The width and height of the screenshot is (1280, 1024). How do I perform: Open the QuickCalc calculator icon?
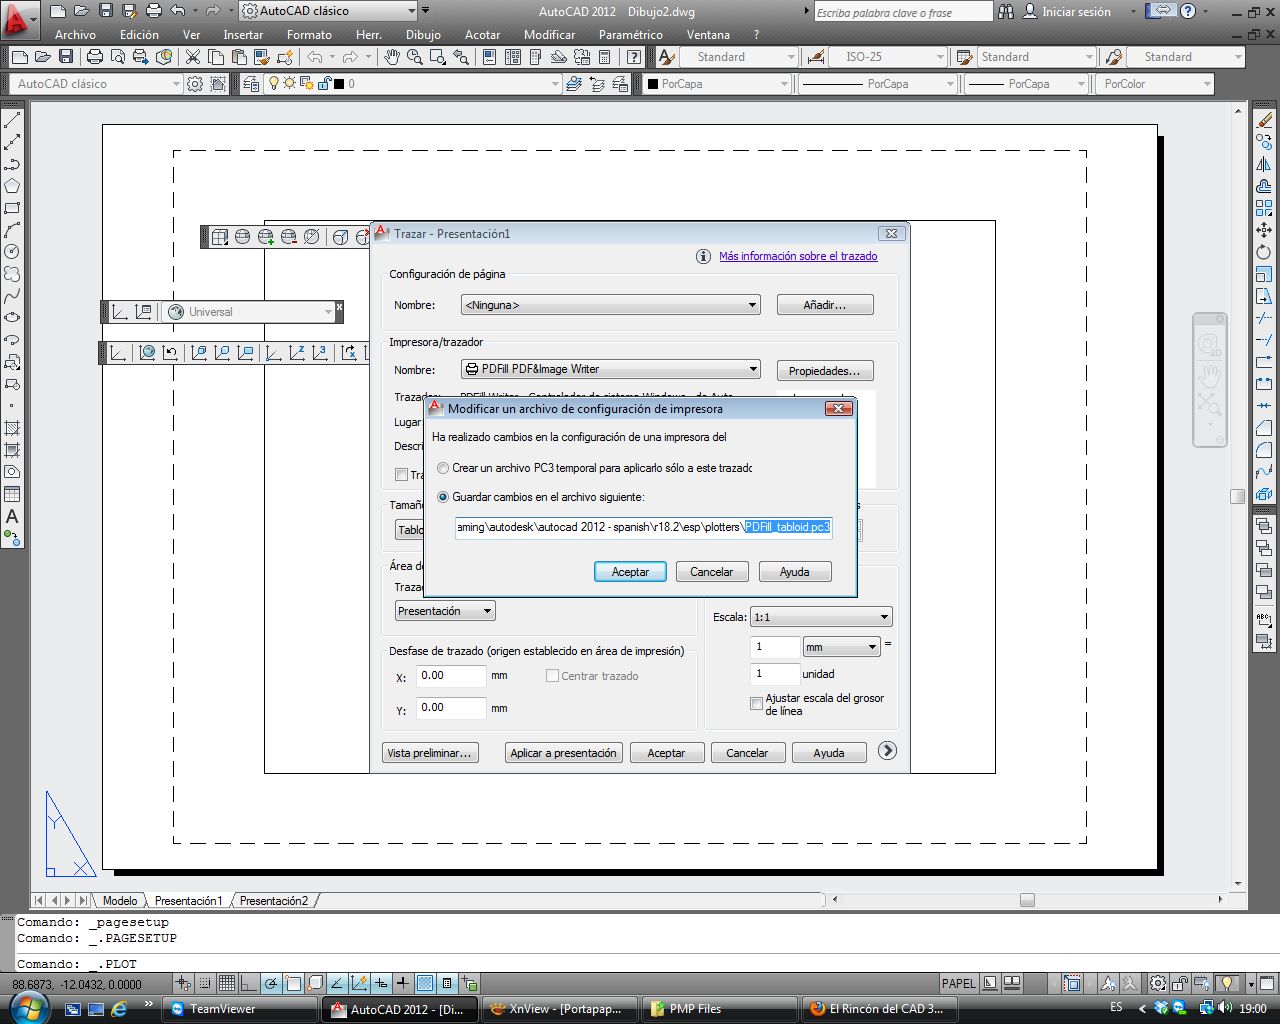coord(605,57)
